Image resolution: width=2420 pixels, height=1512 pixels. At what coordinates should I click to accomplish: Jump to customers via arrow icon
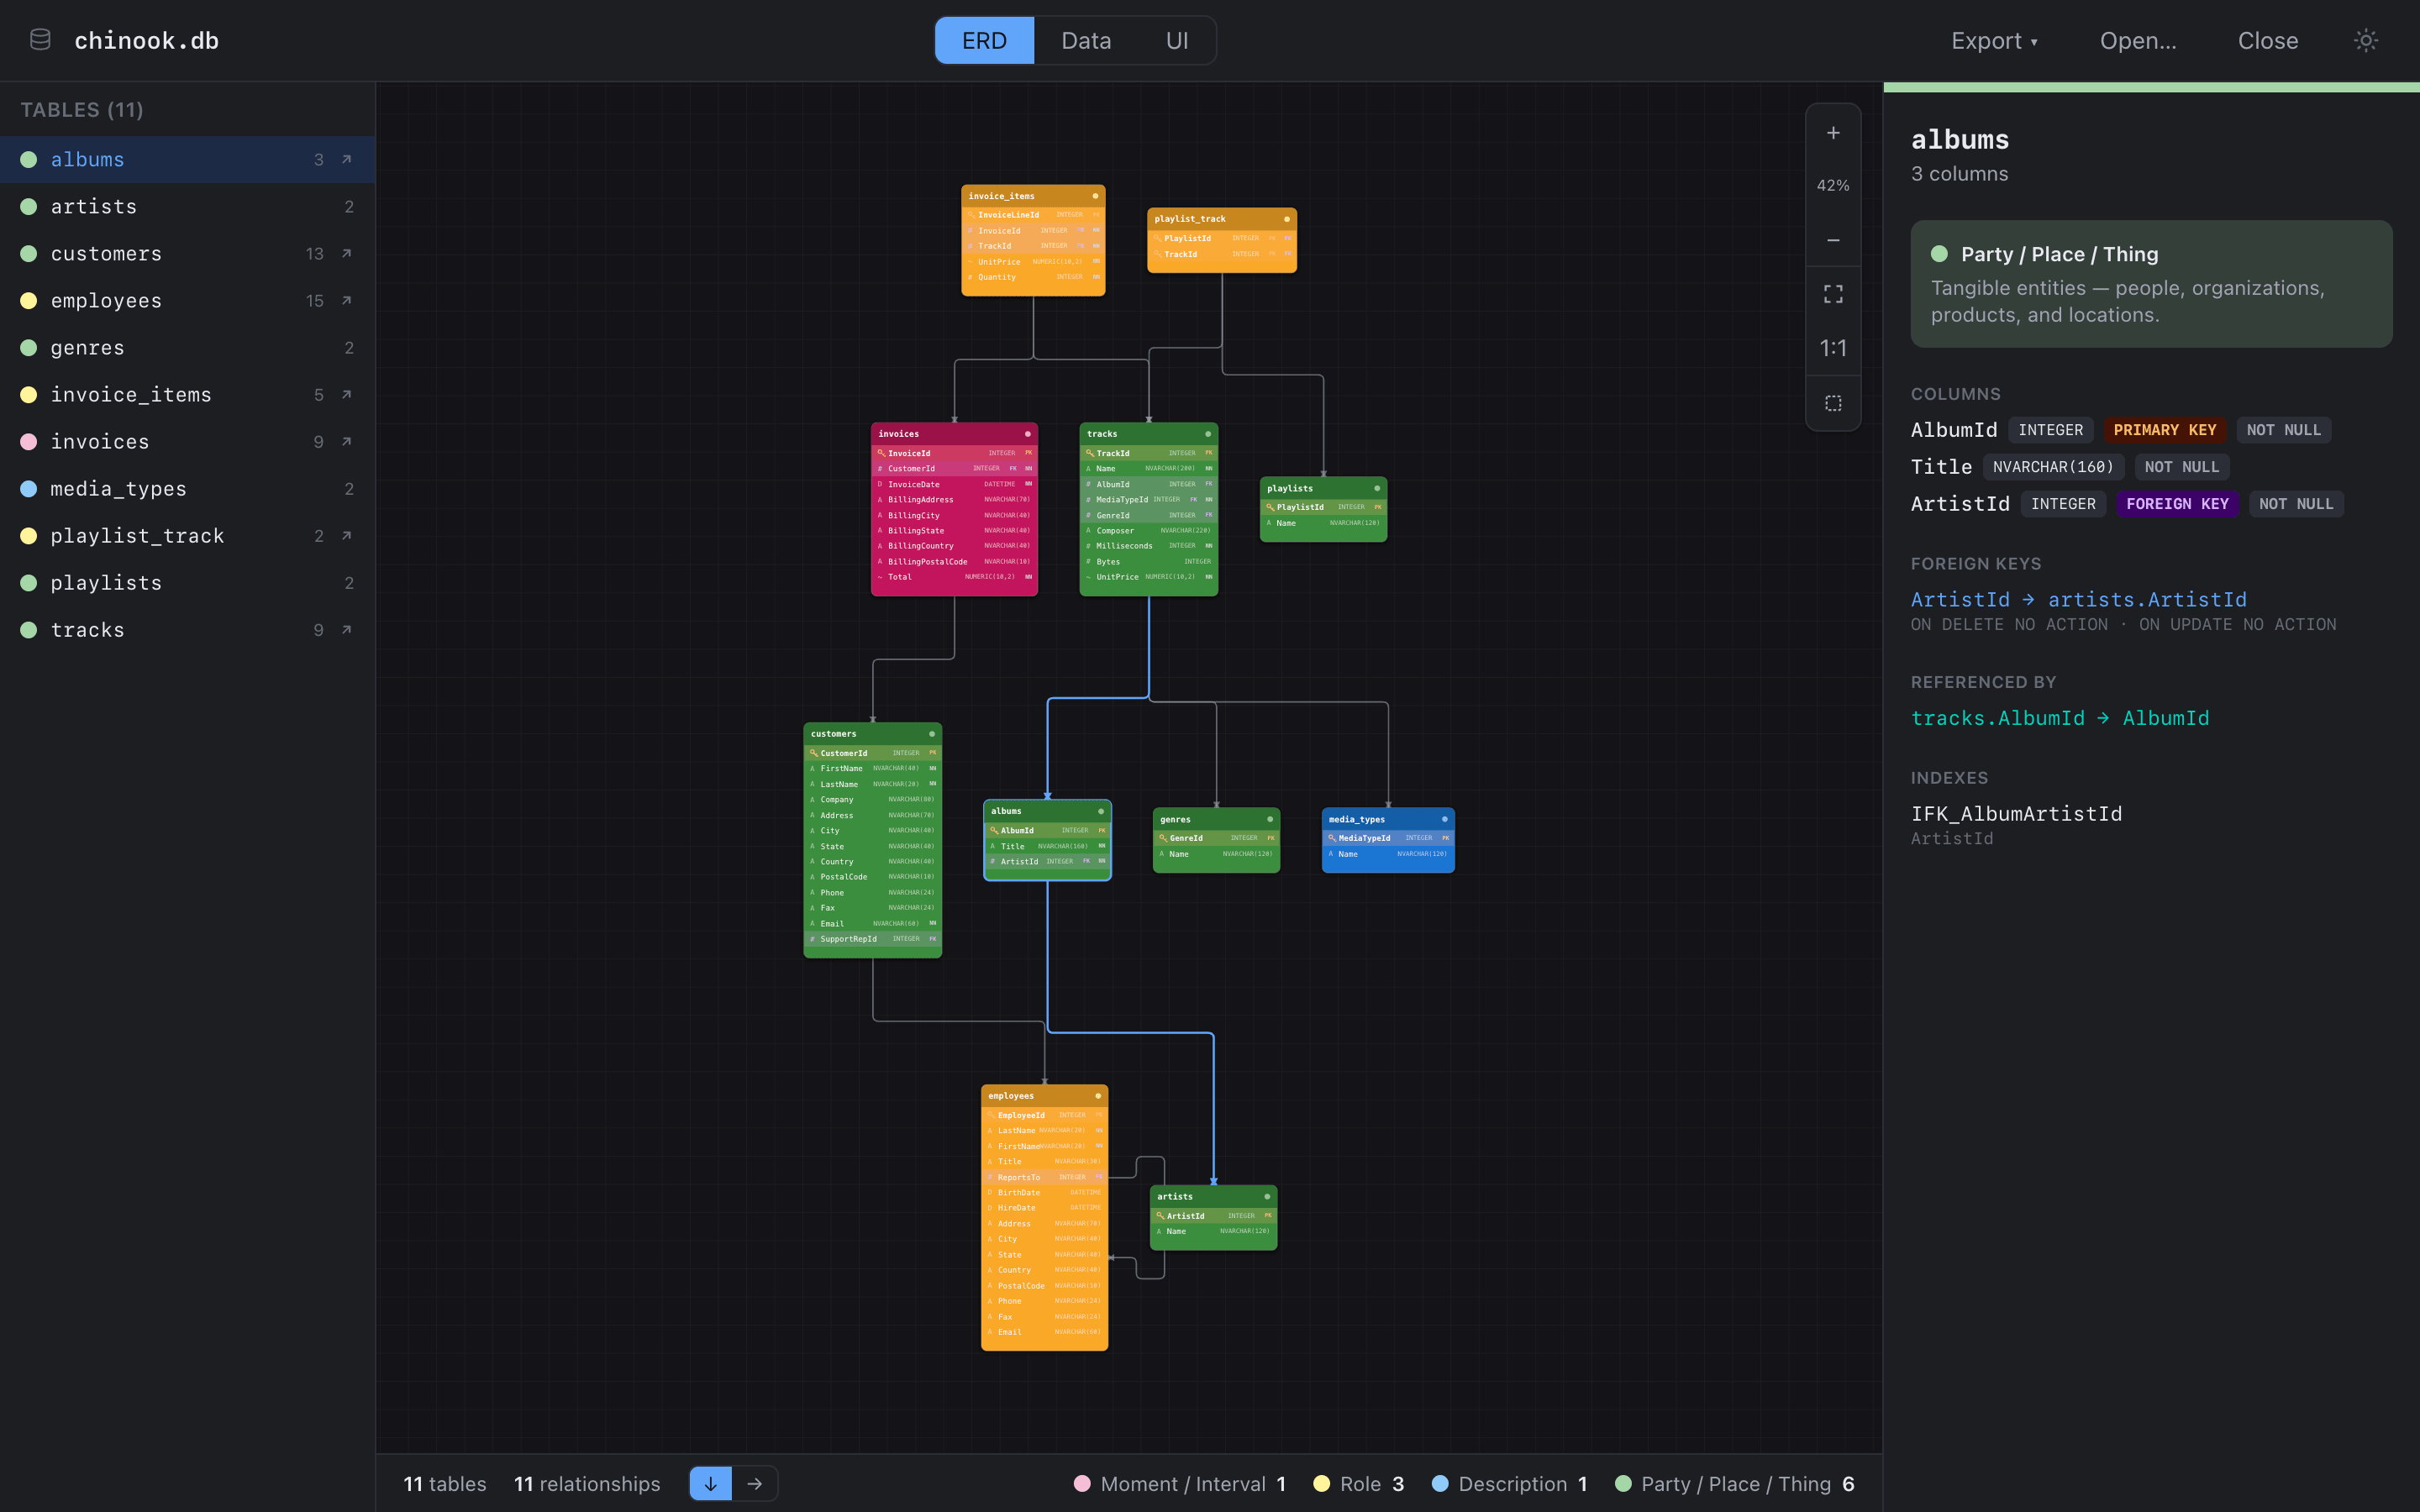coord(347,253)
